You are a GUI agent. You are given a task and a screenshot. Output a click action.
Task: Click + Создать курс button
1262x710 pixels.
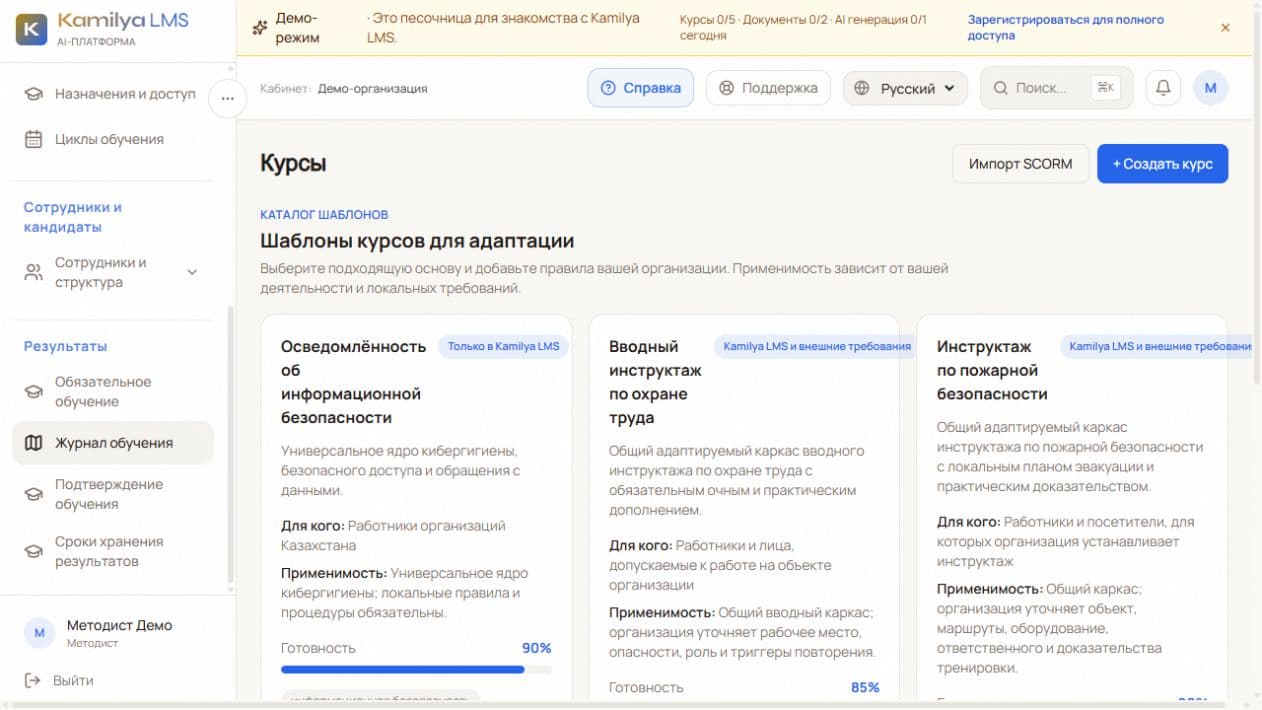[1162, 164]
